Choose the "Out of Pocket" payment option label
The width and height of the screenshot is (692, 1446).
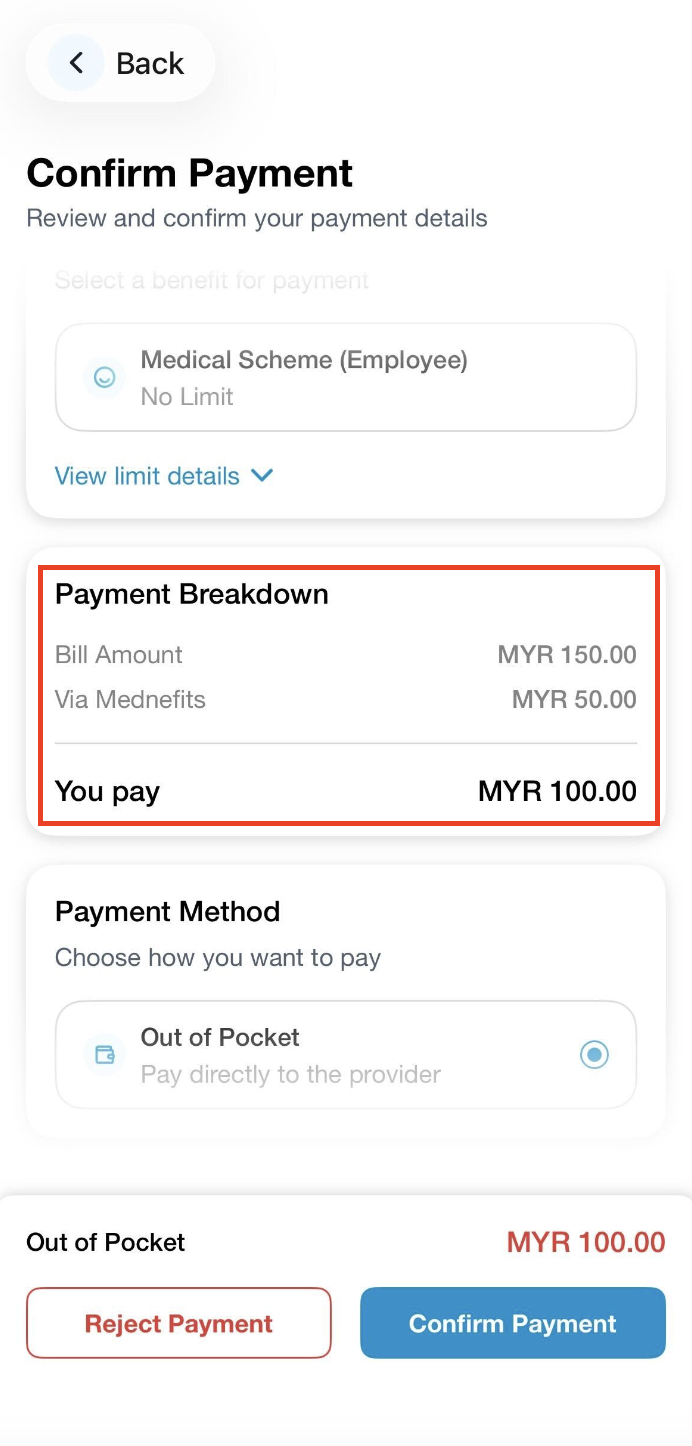point(220,1037)
